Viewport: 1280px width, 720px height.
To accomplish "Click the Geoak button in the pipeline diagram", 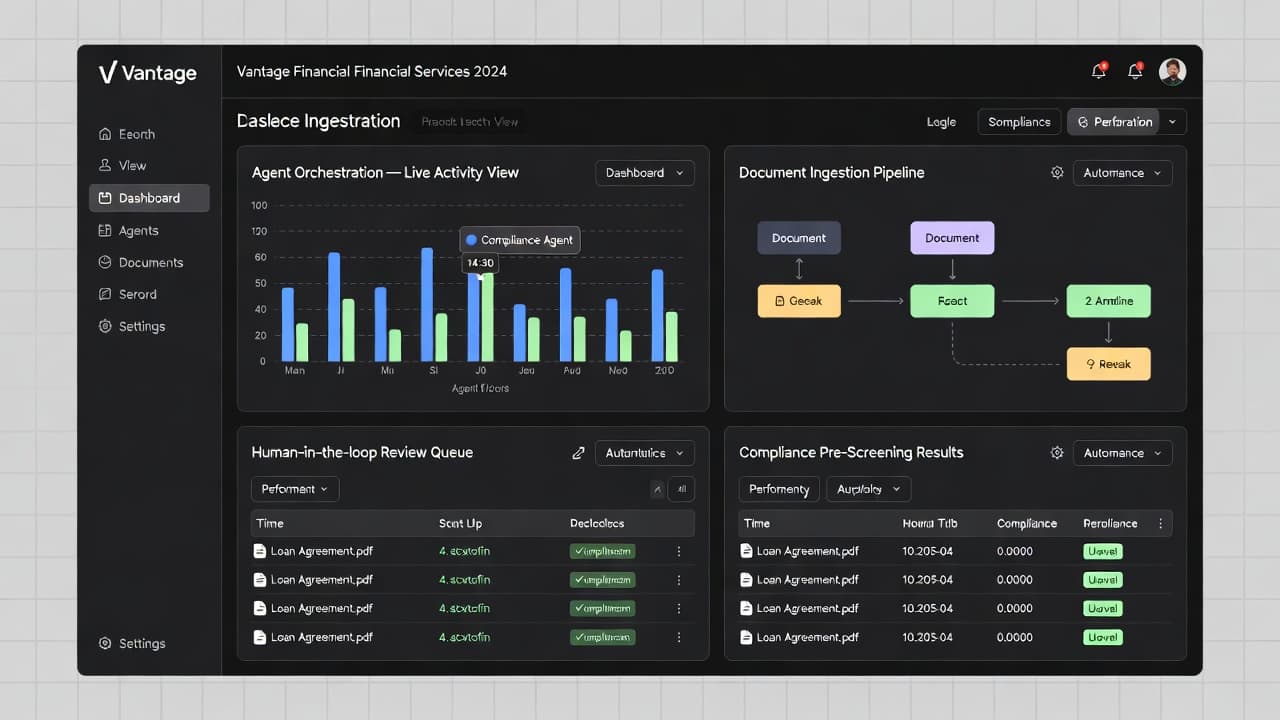I will [799, 300].
